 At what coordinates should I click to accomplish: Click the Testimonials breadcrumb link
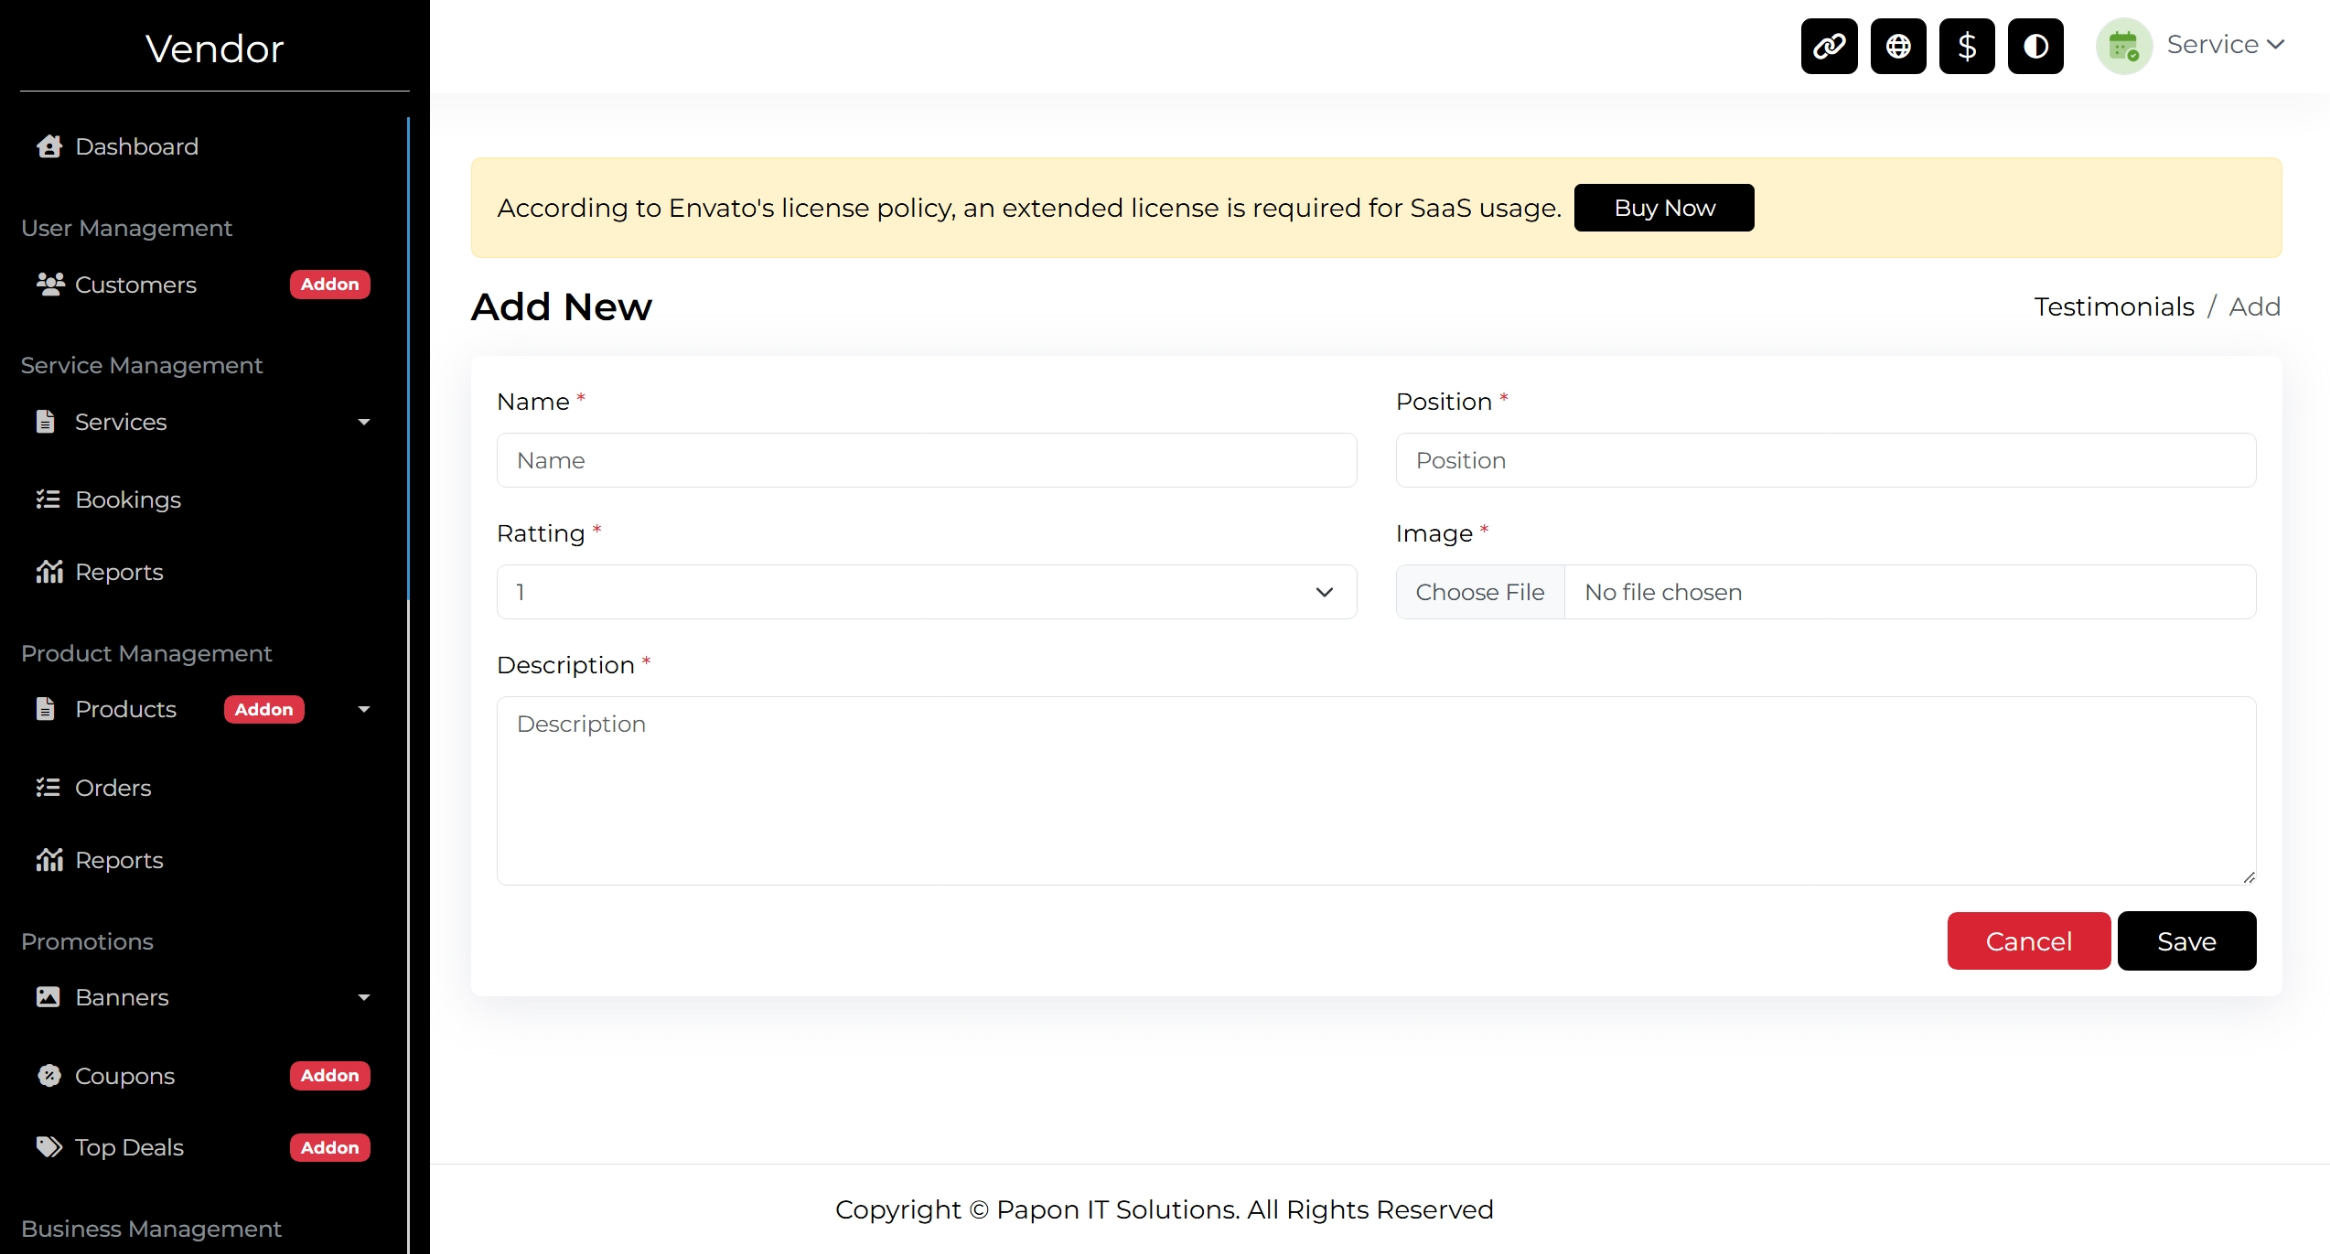click(x=2114, y=307)
